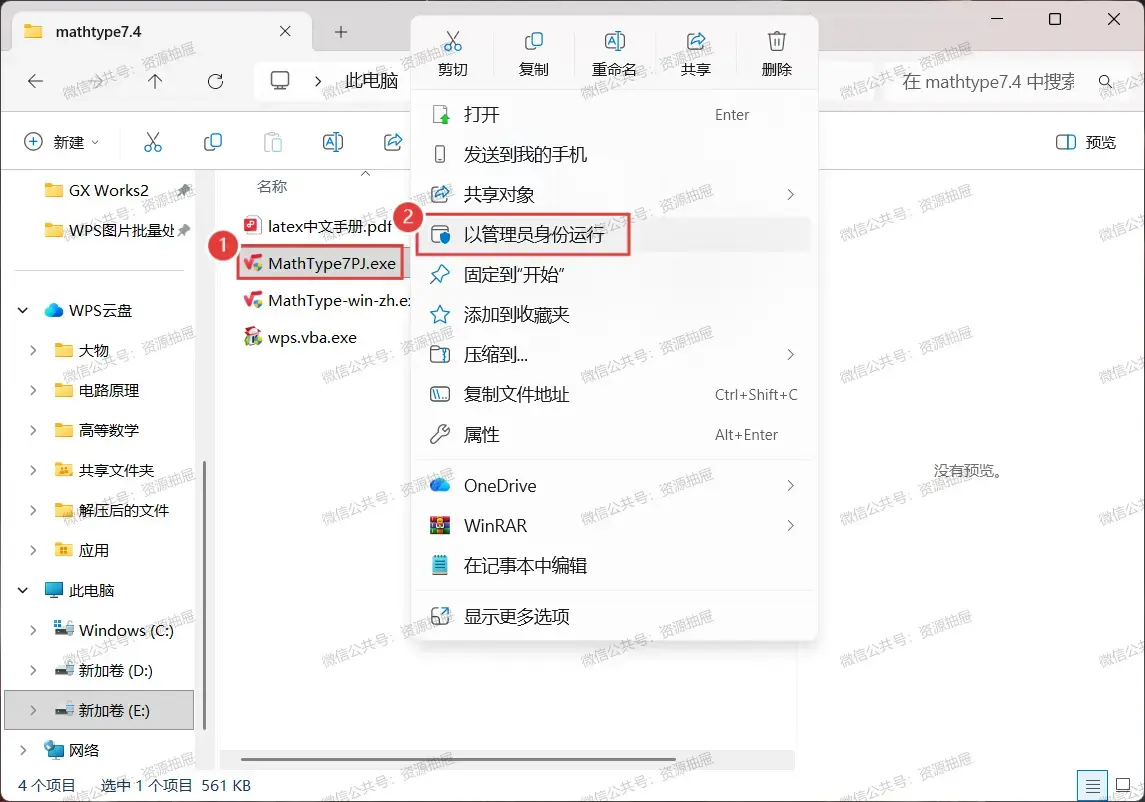Viewport: 1145px width, 802px height.
Task: Click the search magnifier icon
Action: (x=1106, y=81)
